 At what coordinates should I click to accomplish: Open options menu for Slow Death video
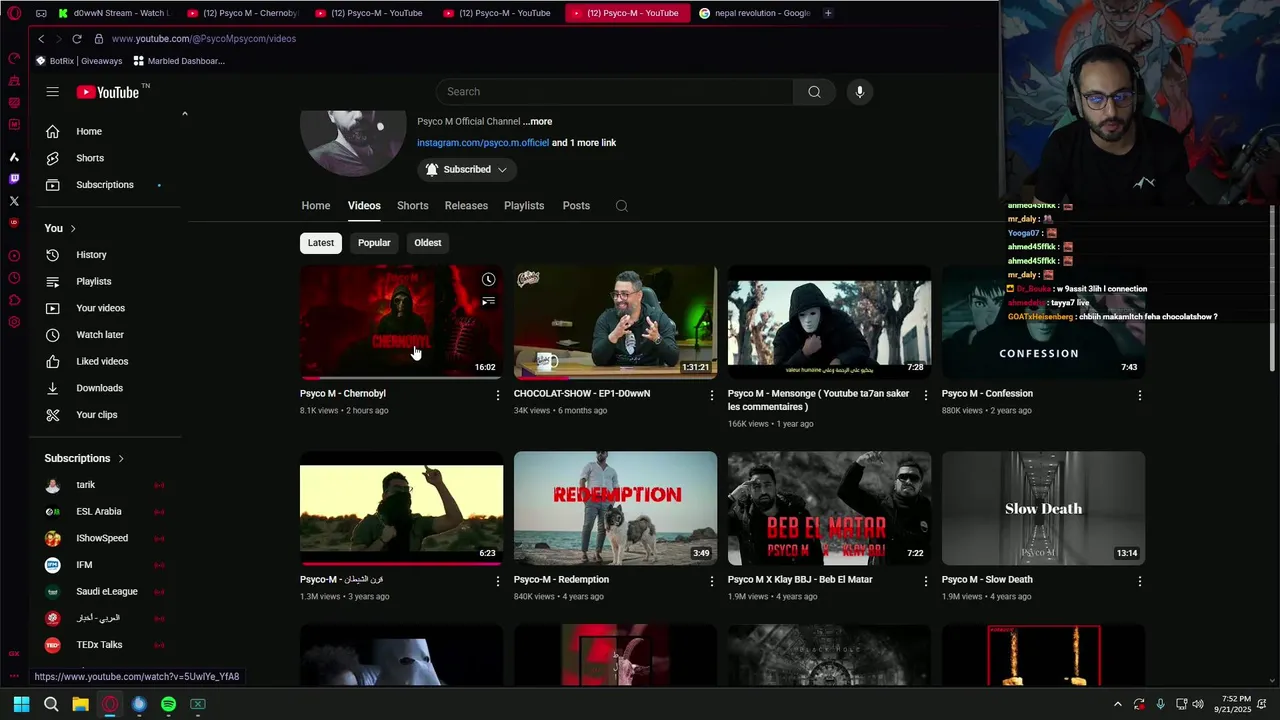point(1140,581)
